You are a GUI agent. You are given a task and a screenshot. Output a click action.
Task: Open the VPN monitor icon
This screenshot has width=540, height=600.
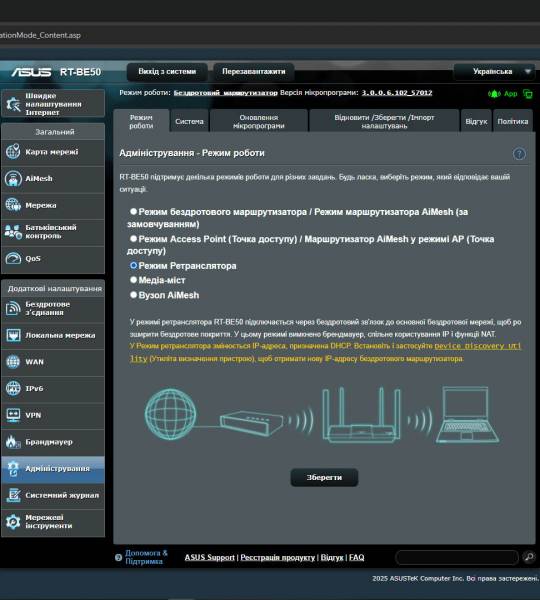pyautogui.click(x=13, y=415)
